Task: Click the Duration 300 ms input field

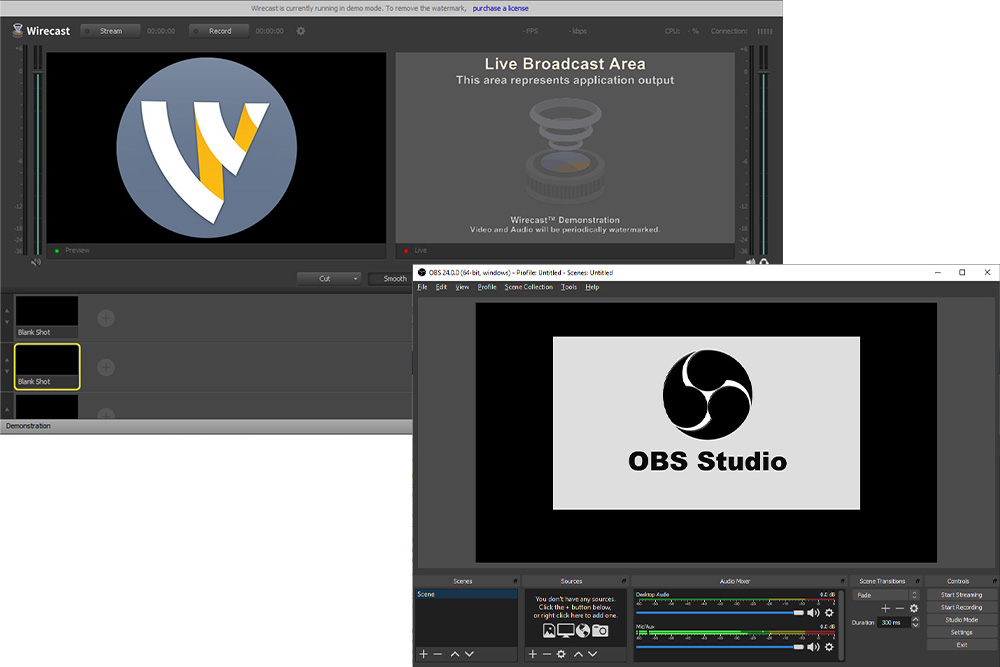Action: pyautogui.click(x=893, y=622)
